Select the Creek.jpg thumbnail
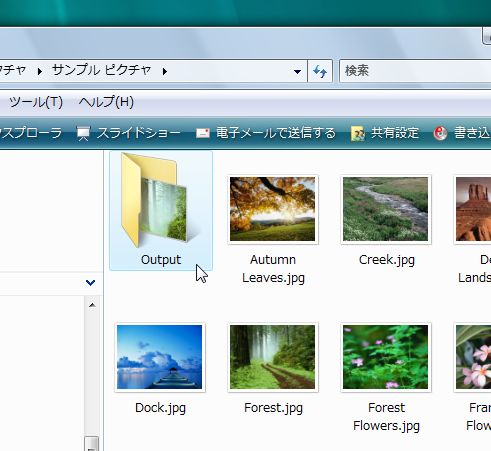The image size is (491, 451). [386, 209]
